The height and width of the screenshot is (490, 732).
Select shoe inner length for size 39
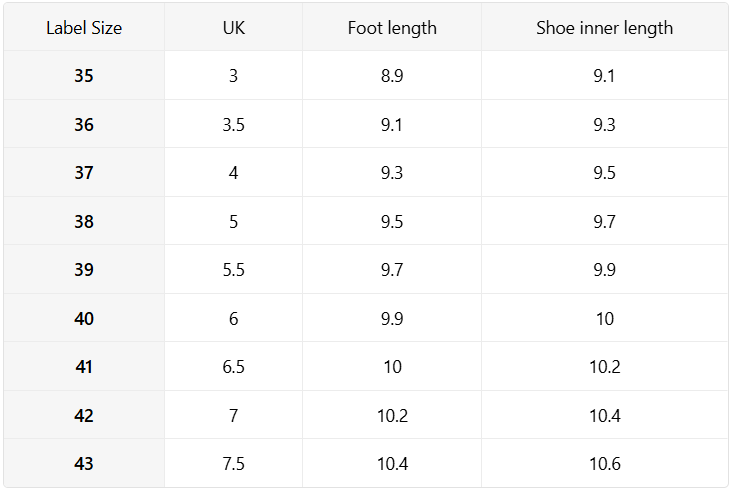604,270
